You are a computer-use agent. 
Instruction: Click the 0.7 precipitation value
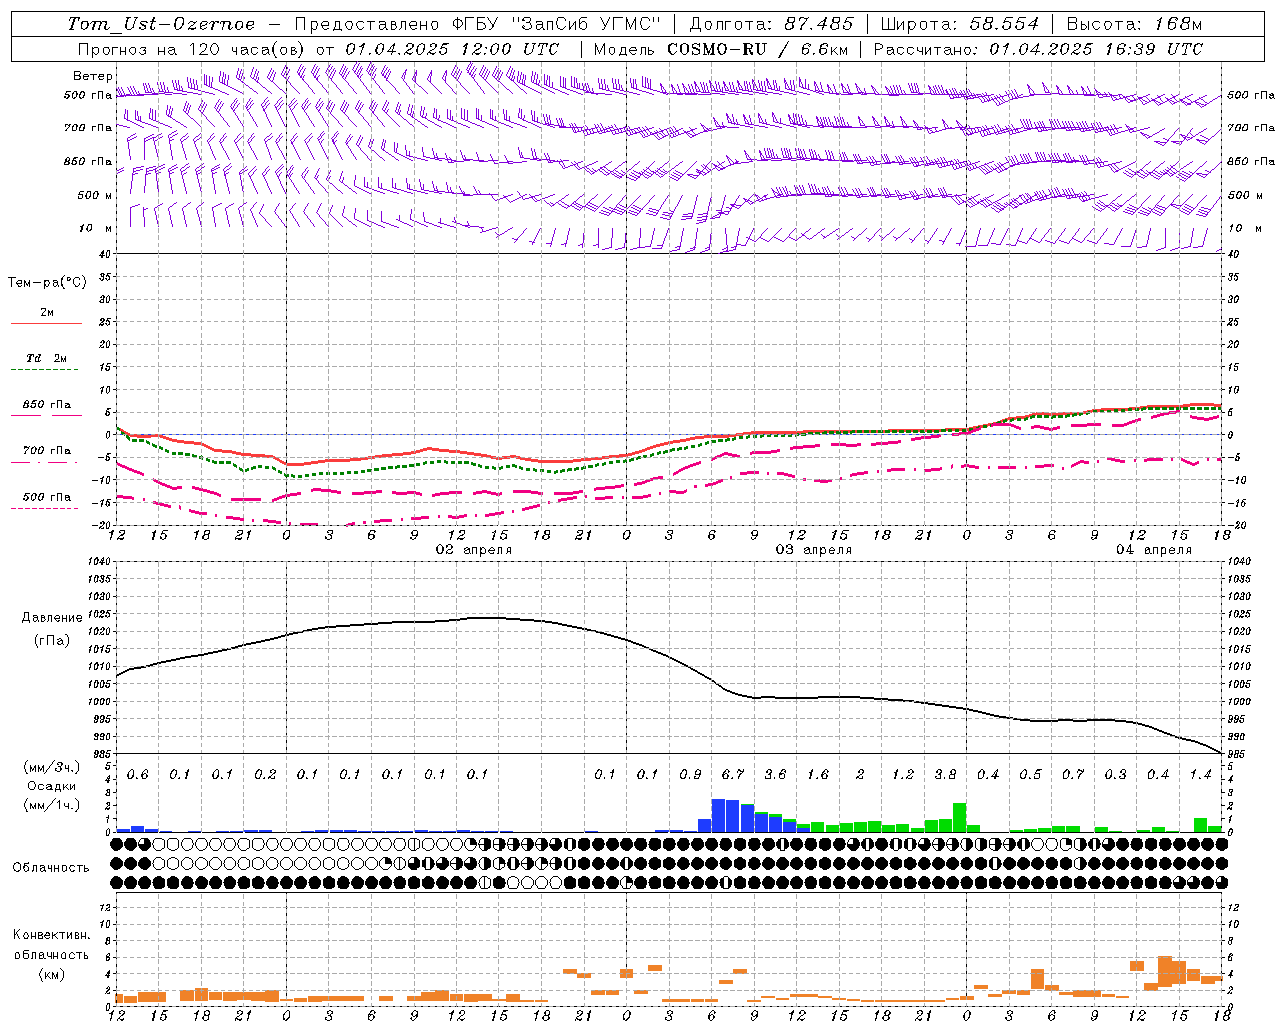click(1073, 775)
